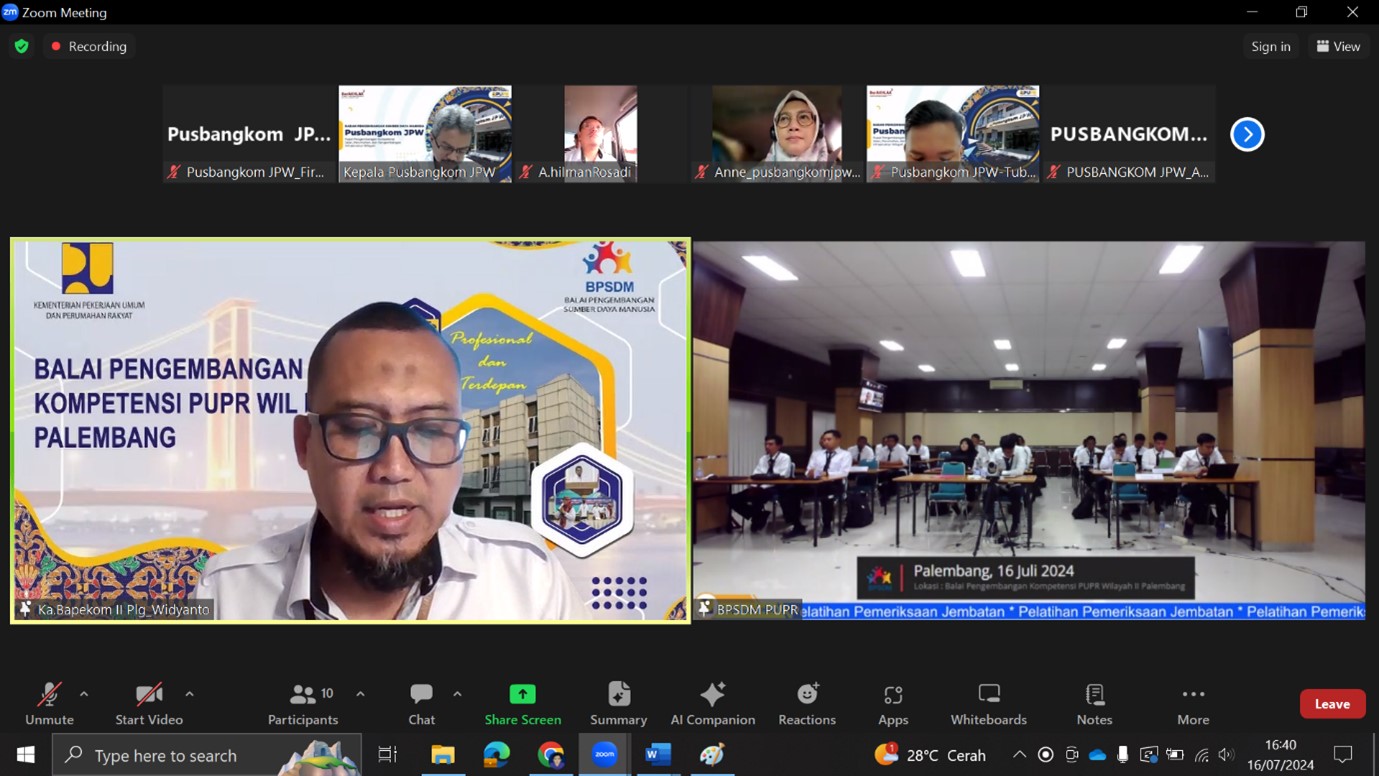
Task: Click microphone tray icon
Action: (1123, 755)
